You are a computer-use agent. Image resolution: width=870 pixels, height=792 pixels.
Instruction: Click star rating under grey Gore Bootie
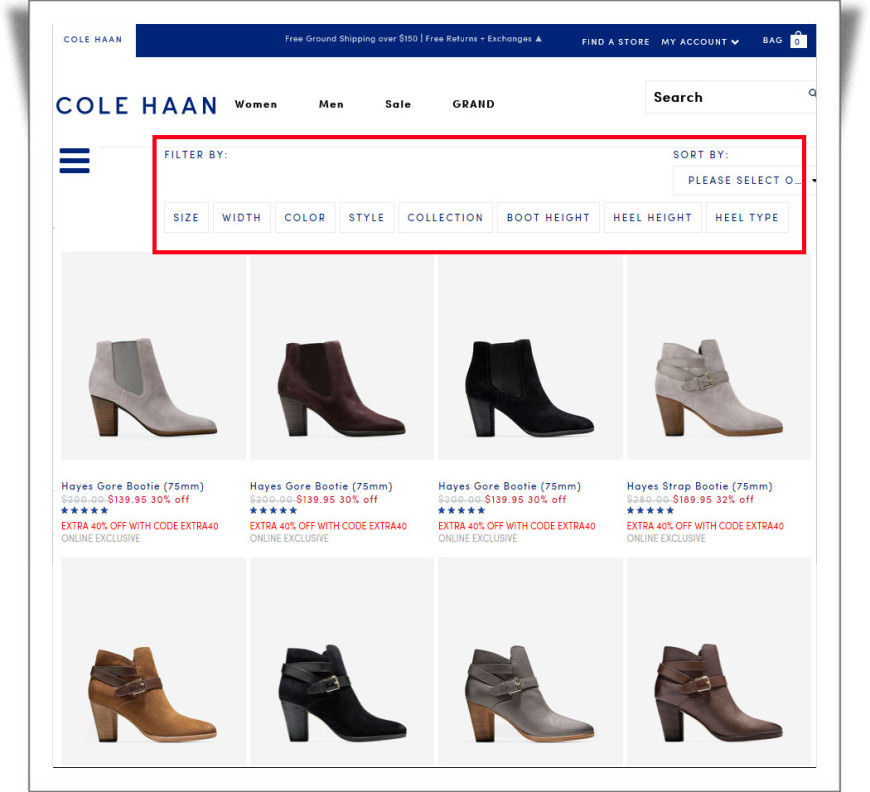tap(84, 511)
